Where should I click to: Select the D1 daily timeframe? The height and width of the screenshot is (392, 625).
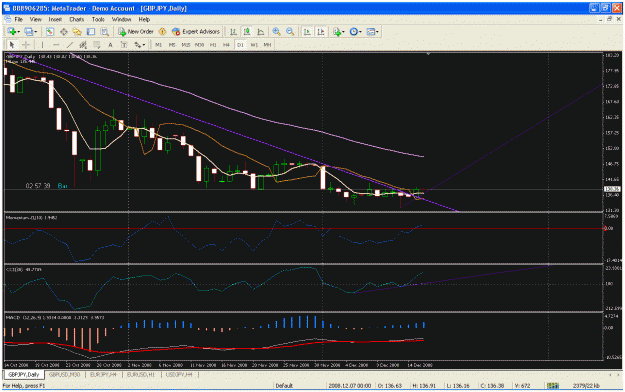coord(240,45)
